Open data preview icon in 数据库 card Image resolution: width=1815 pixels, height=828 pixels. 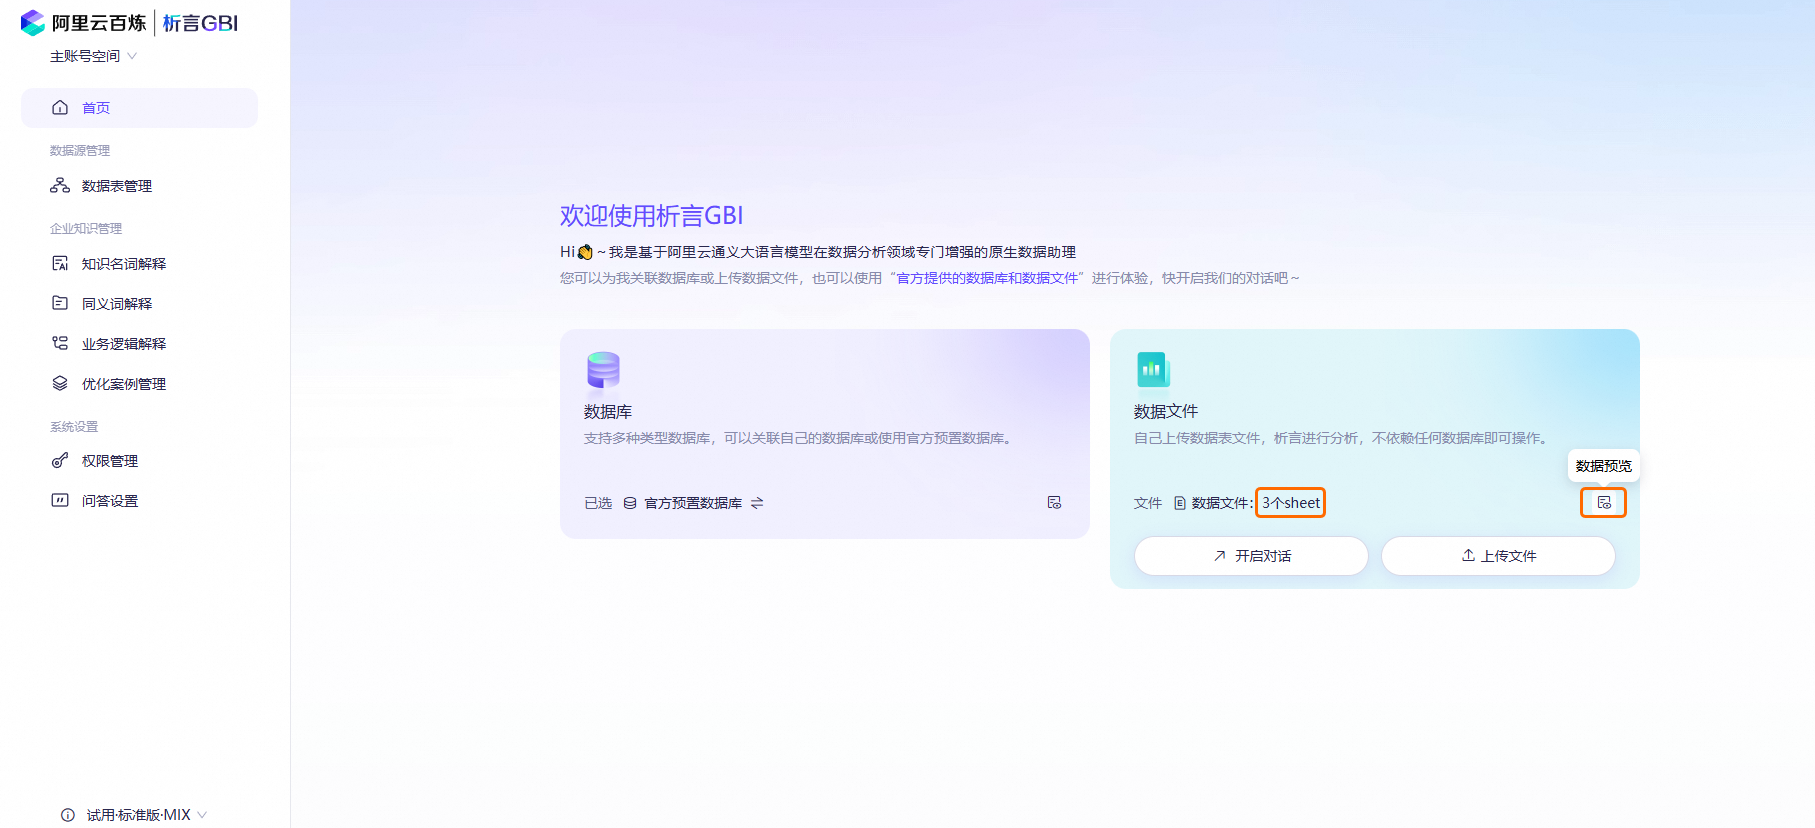pos(1054,502)
